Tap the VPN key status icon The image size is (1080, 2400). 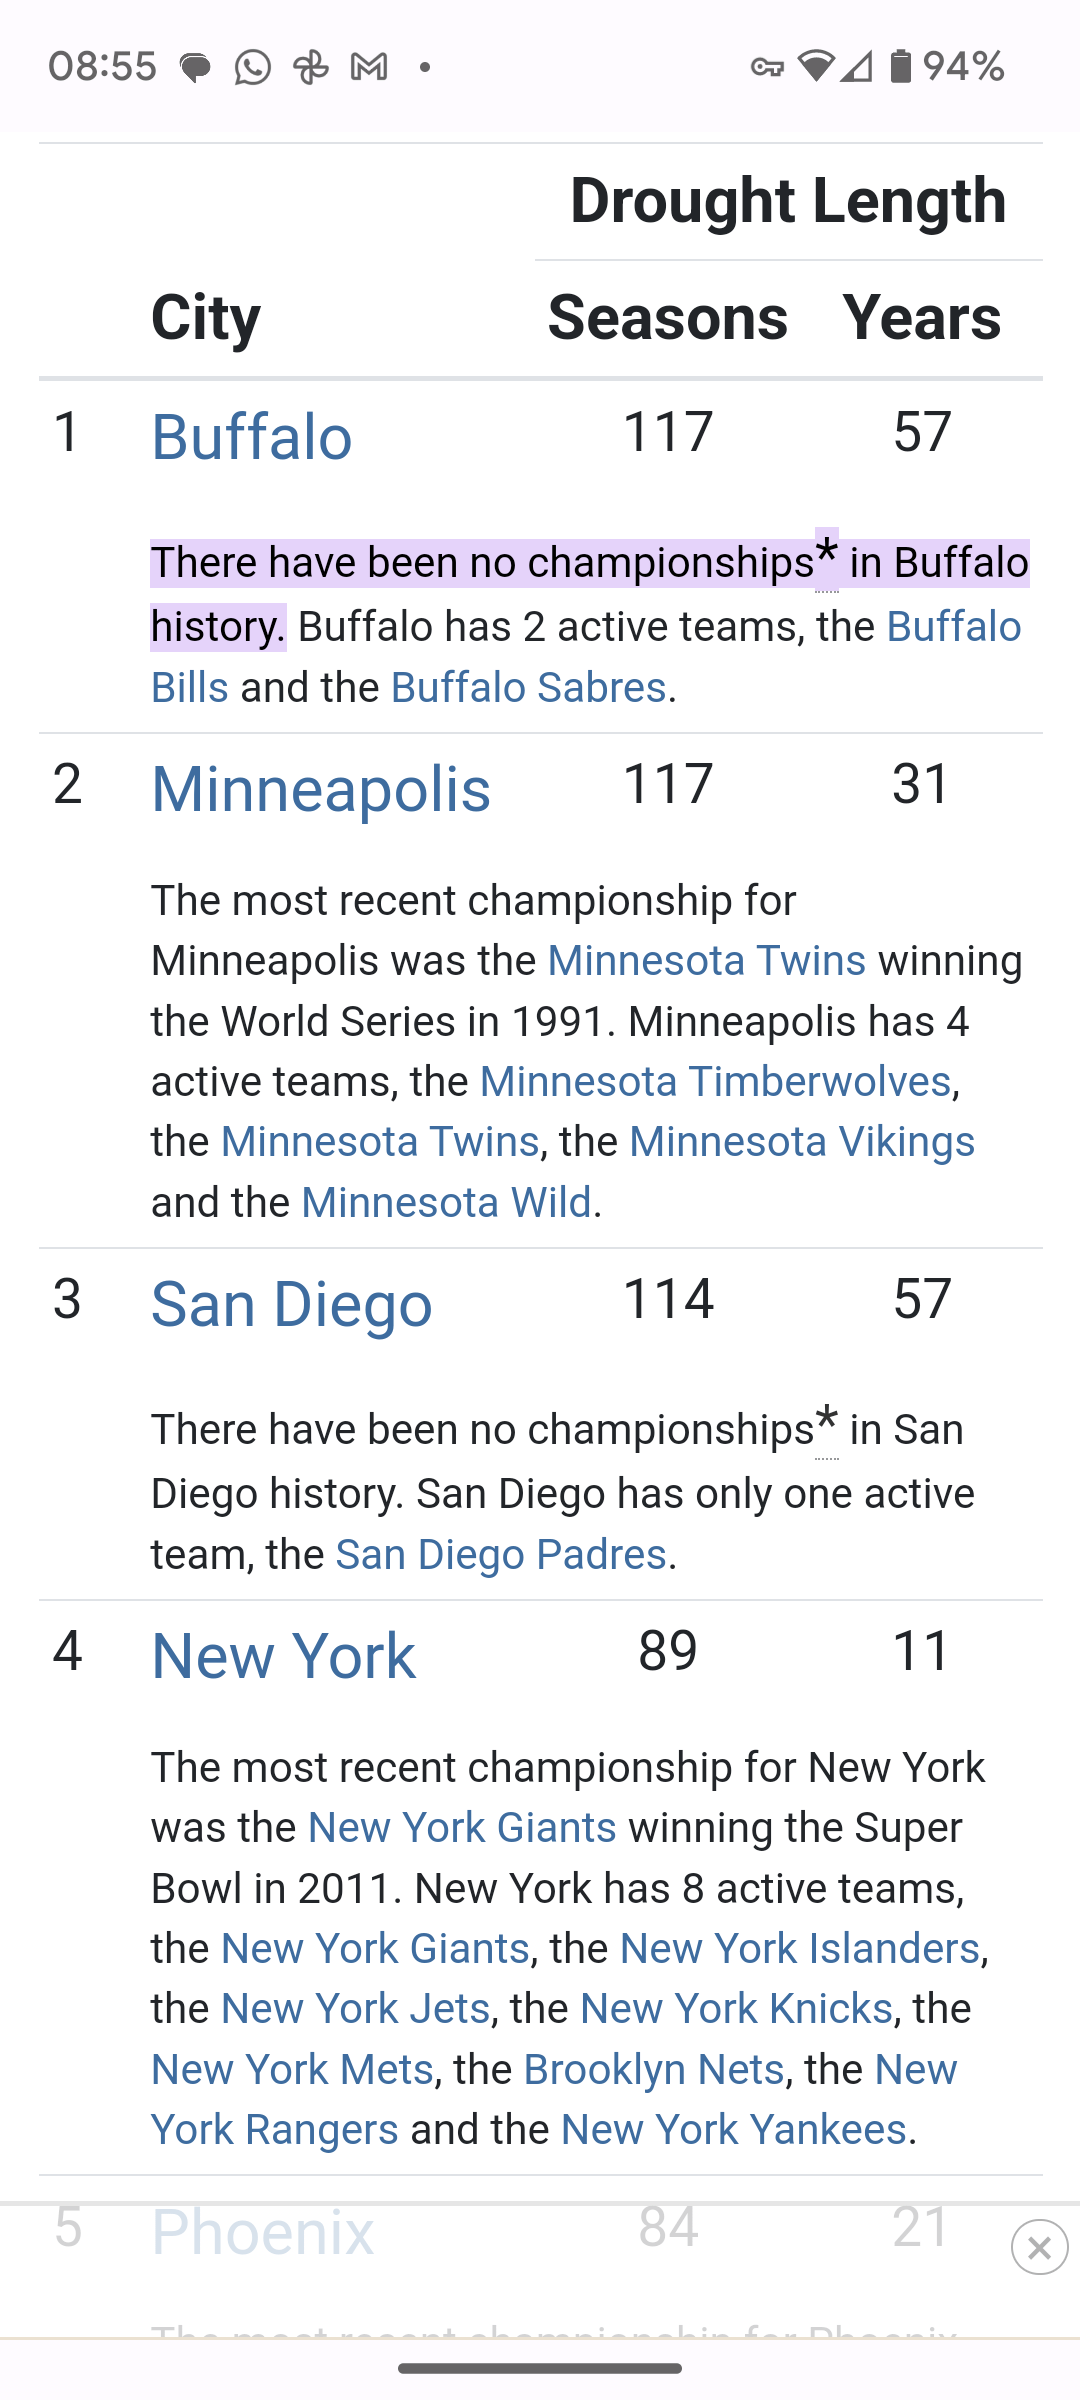pyautogui.click(x=767, y=68)
